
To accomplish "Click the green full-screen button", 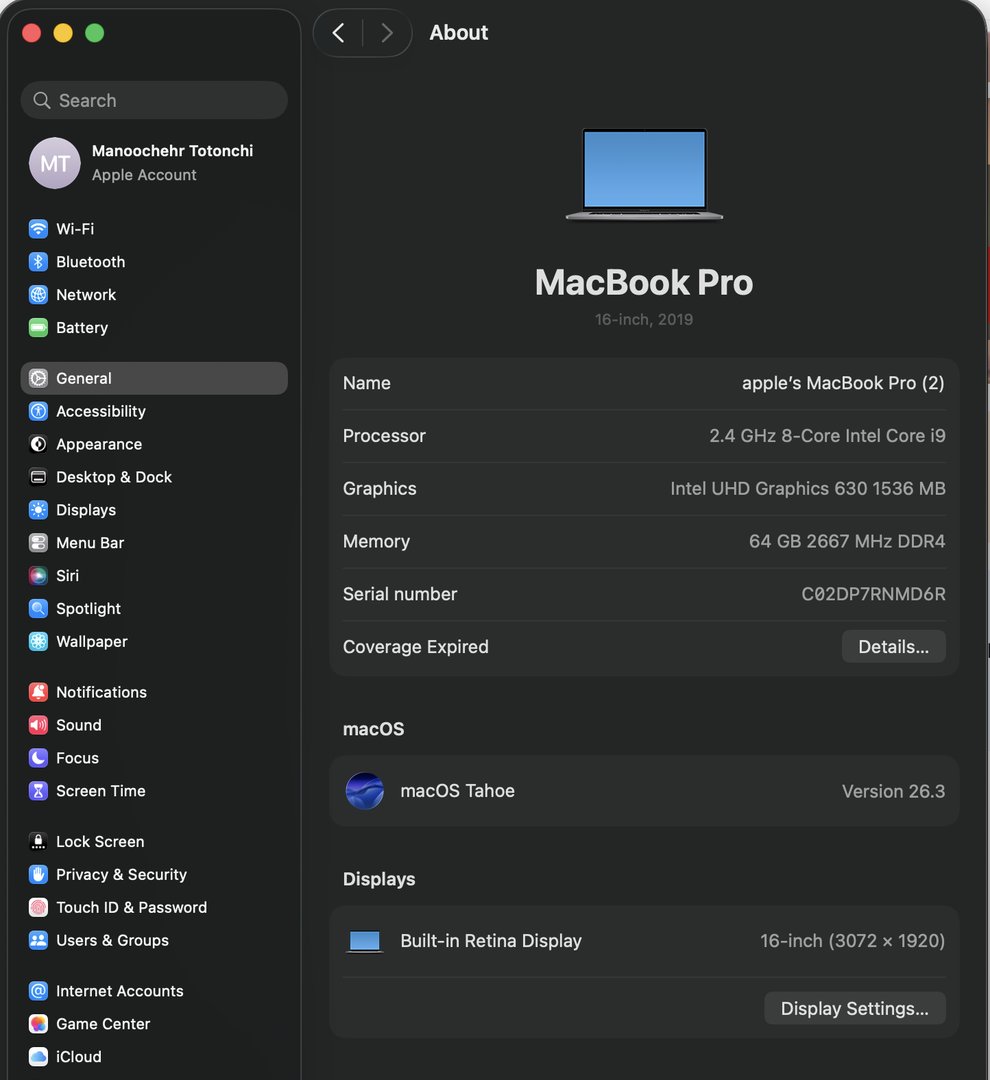I will pos(94,33).
